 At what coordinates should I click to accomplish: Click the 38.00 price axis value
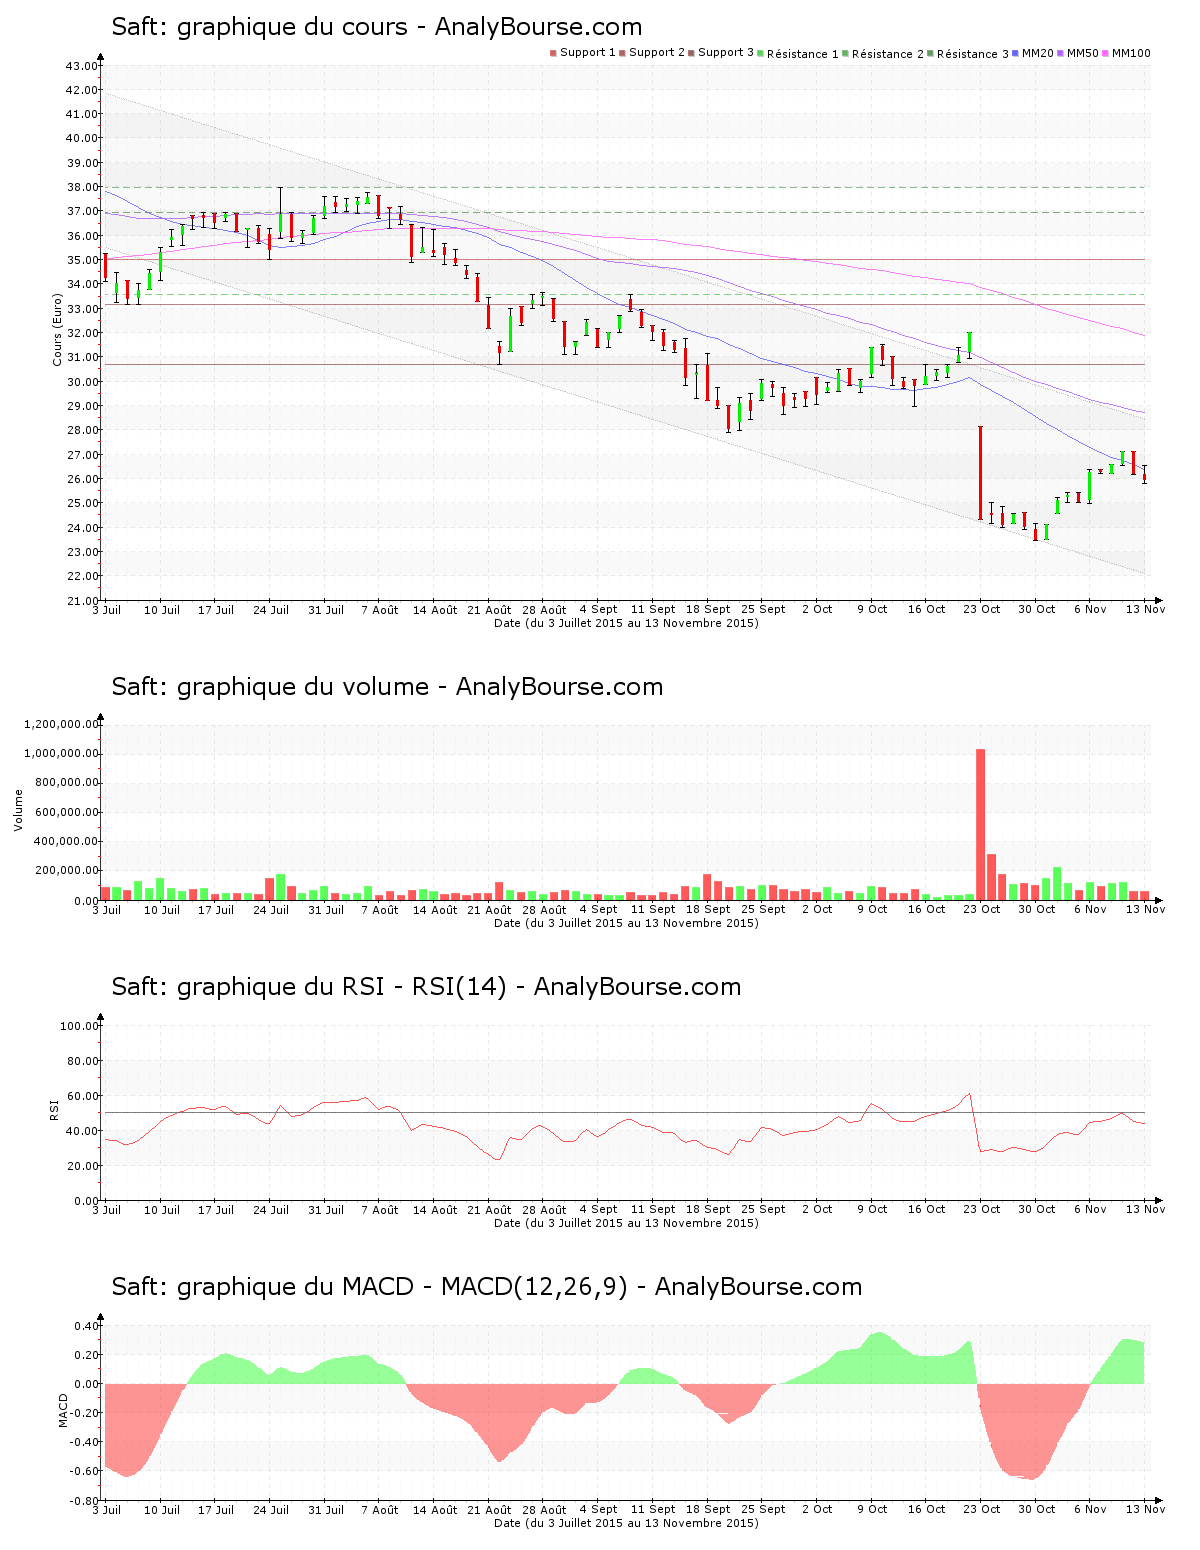pos(81,187)
